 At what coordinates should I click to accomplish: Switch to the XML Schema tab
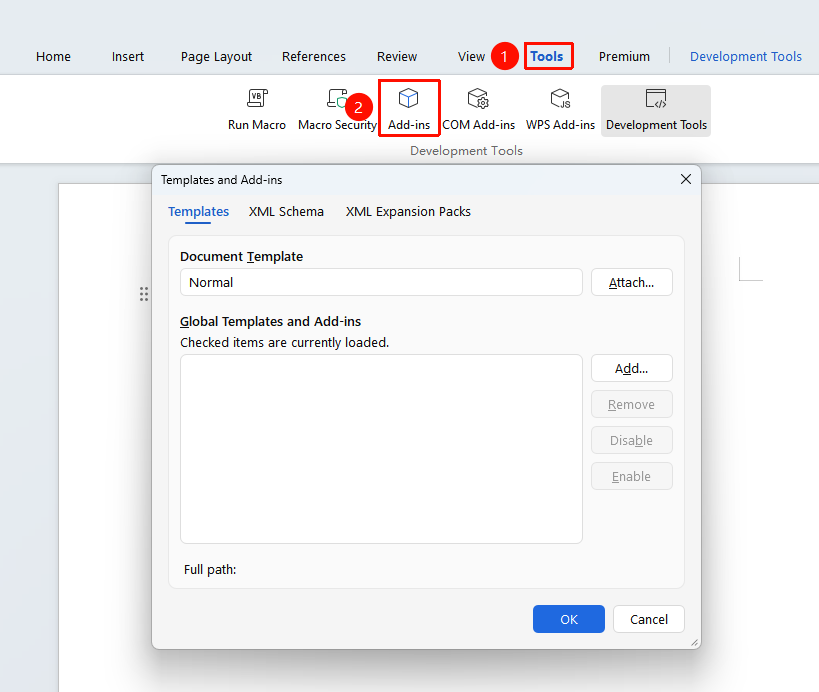(x=286, y=212)
